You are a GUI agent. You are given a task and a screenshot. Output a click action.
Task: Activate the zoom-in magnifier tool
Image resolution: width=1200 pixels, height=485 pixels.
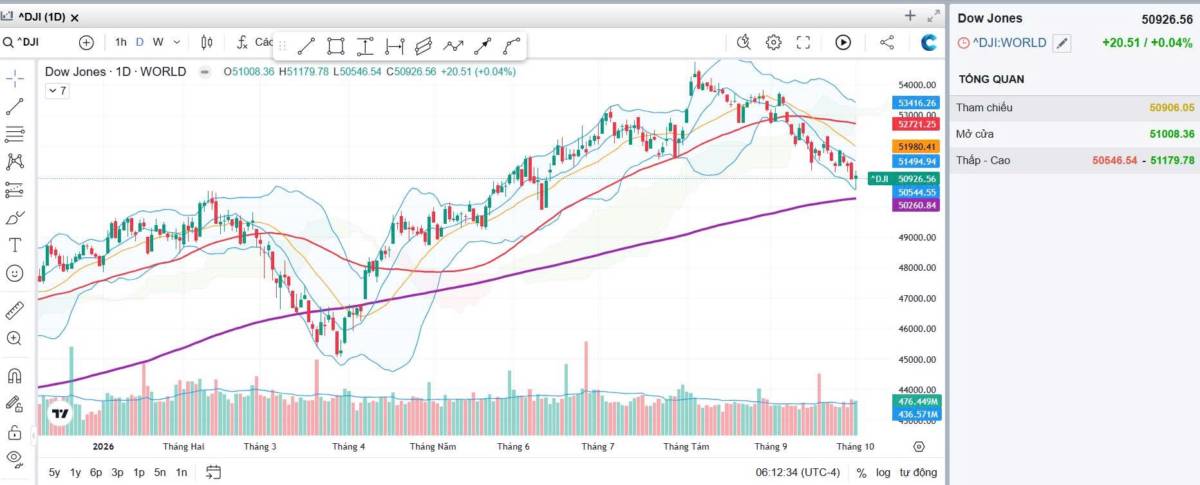[15, 338]
